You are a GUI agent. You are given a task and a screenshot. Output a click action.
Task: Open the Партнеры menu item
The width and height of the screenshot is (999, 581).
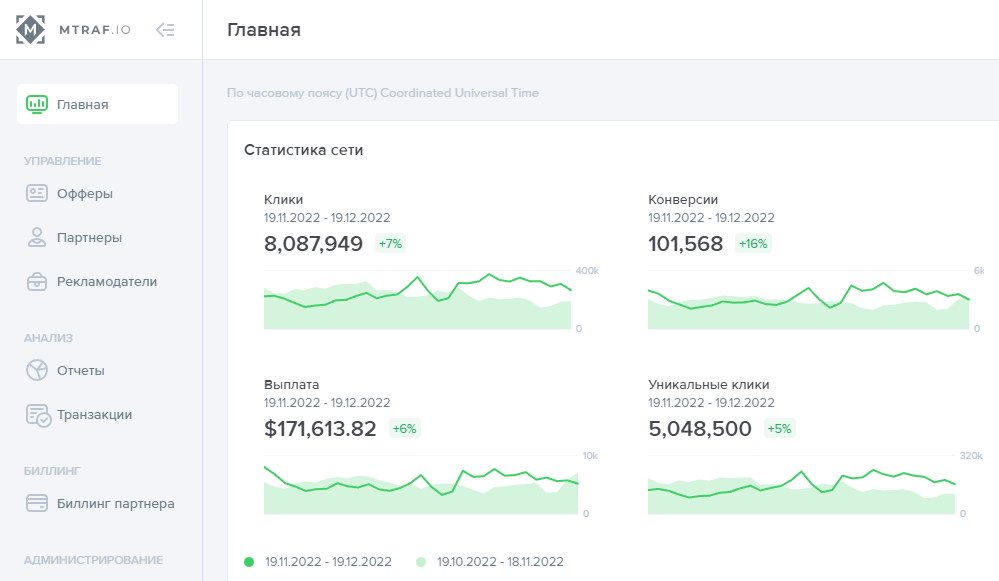(x=90, y=238)
